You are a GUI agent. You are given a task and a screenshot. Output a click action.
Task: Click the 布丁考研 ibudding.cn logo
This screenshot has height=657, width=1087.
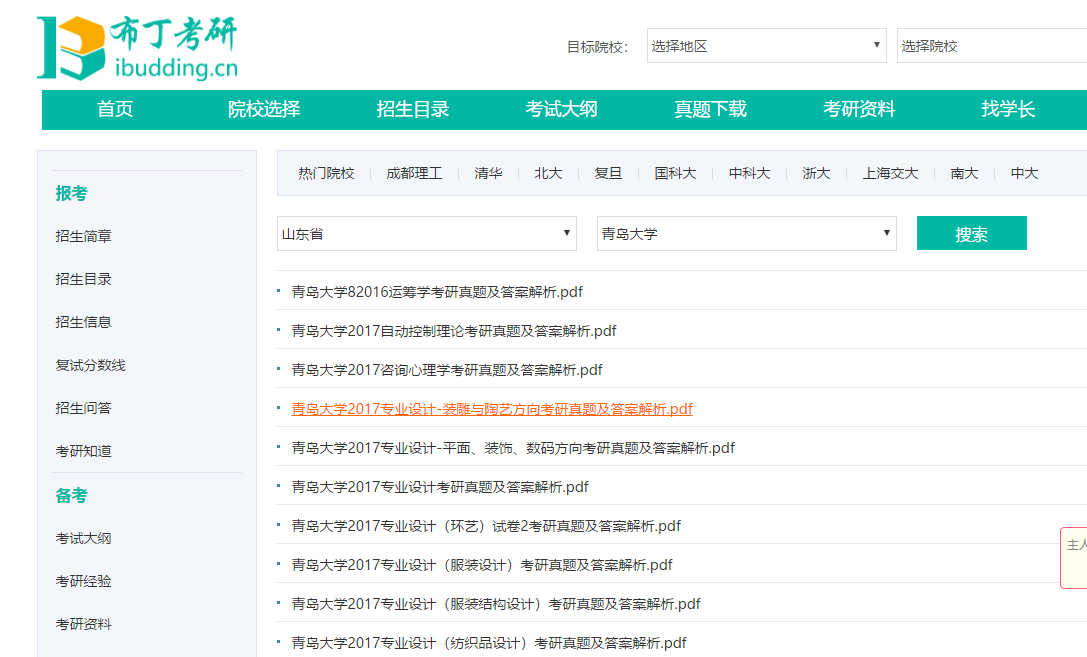137,48
